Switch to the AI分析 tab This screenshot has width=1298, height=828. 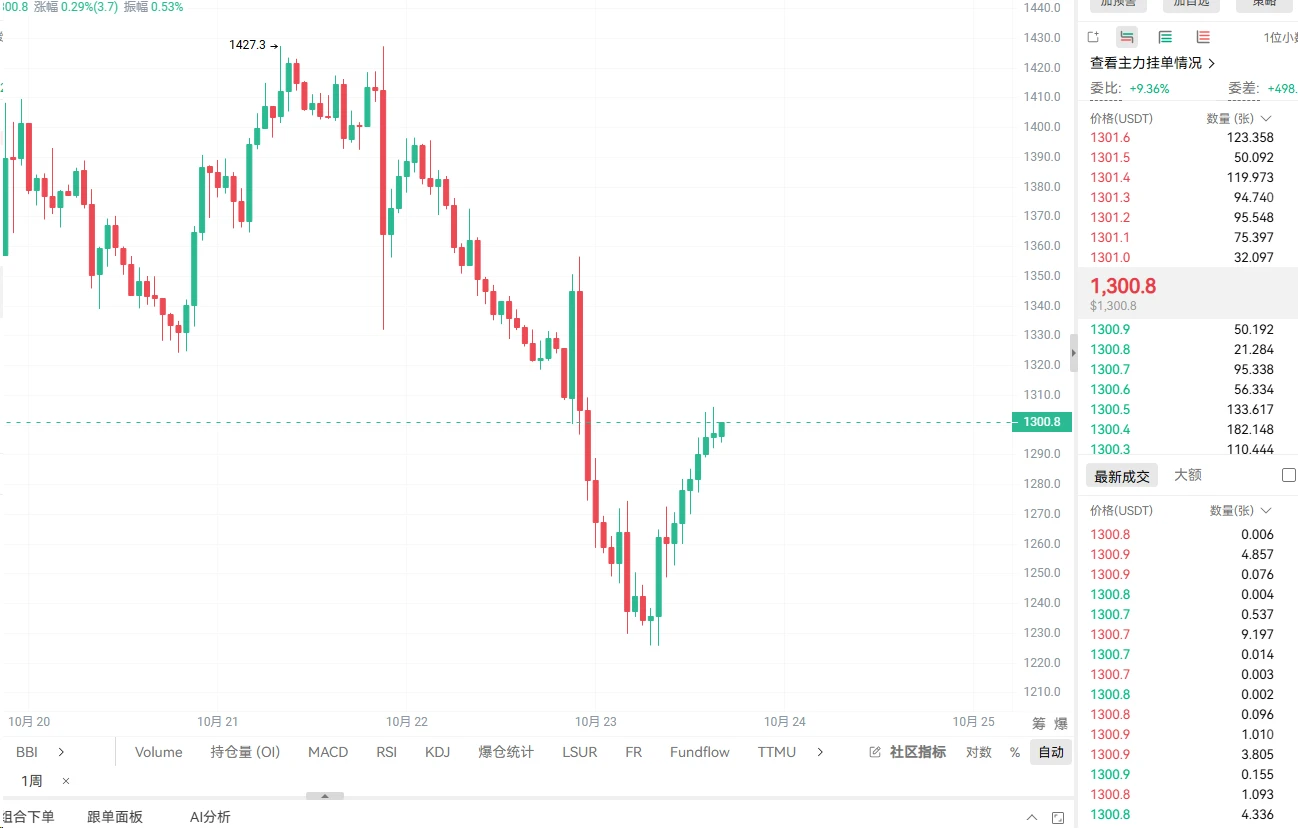pyautogui.click(x=210, y=817)
